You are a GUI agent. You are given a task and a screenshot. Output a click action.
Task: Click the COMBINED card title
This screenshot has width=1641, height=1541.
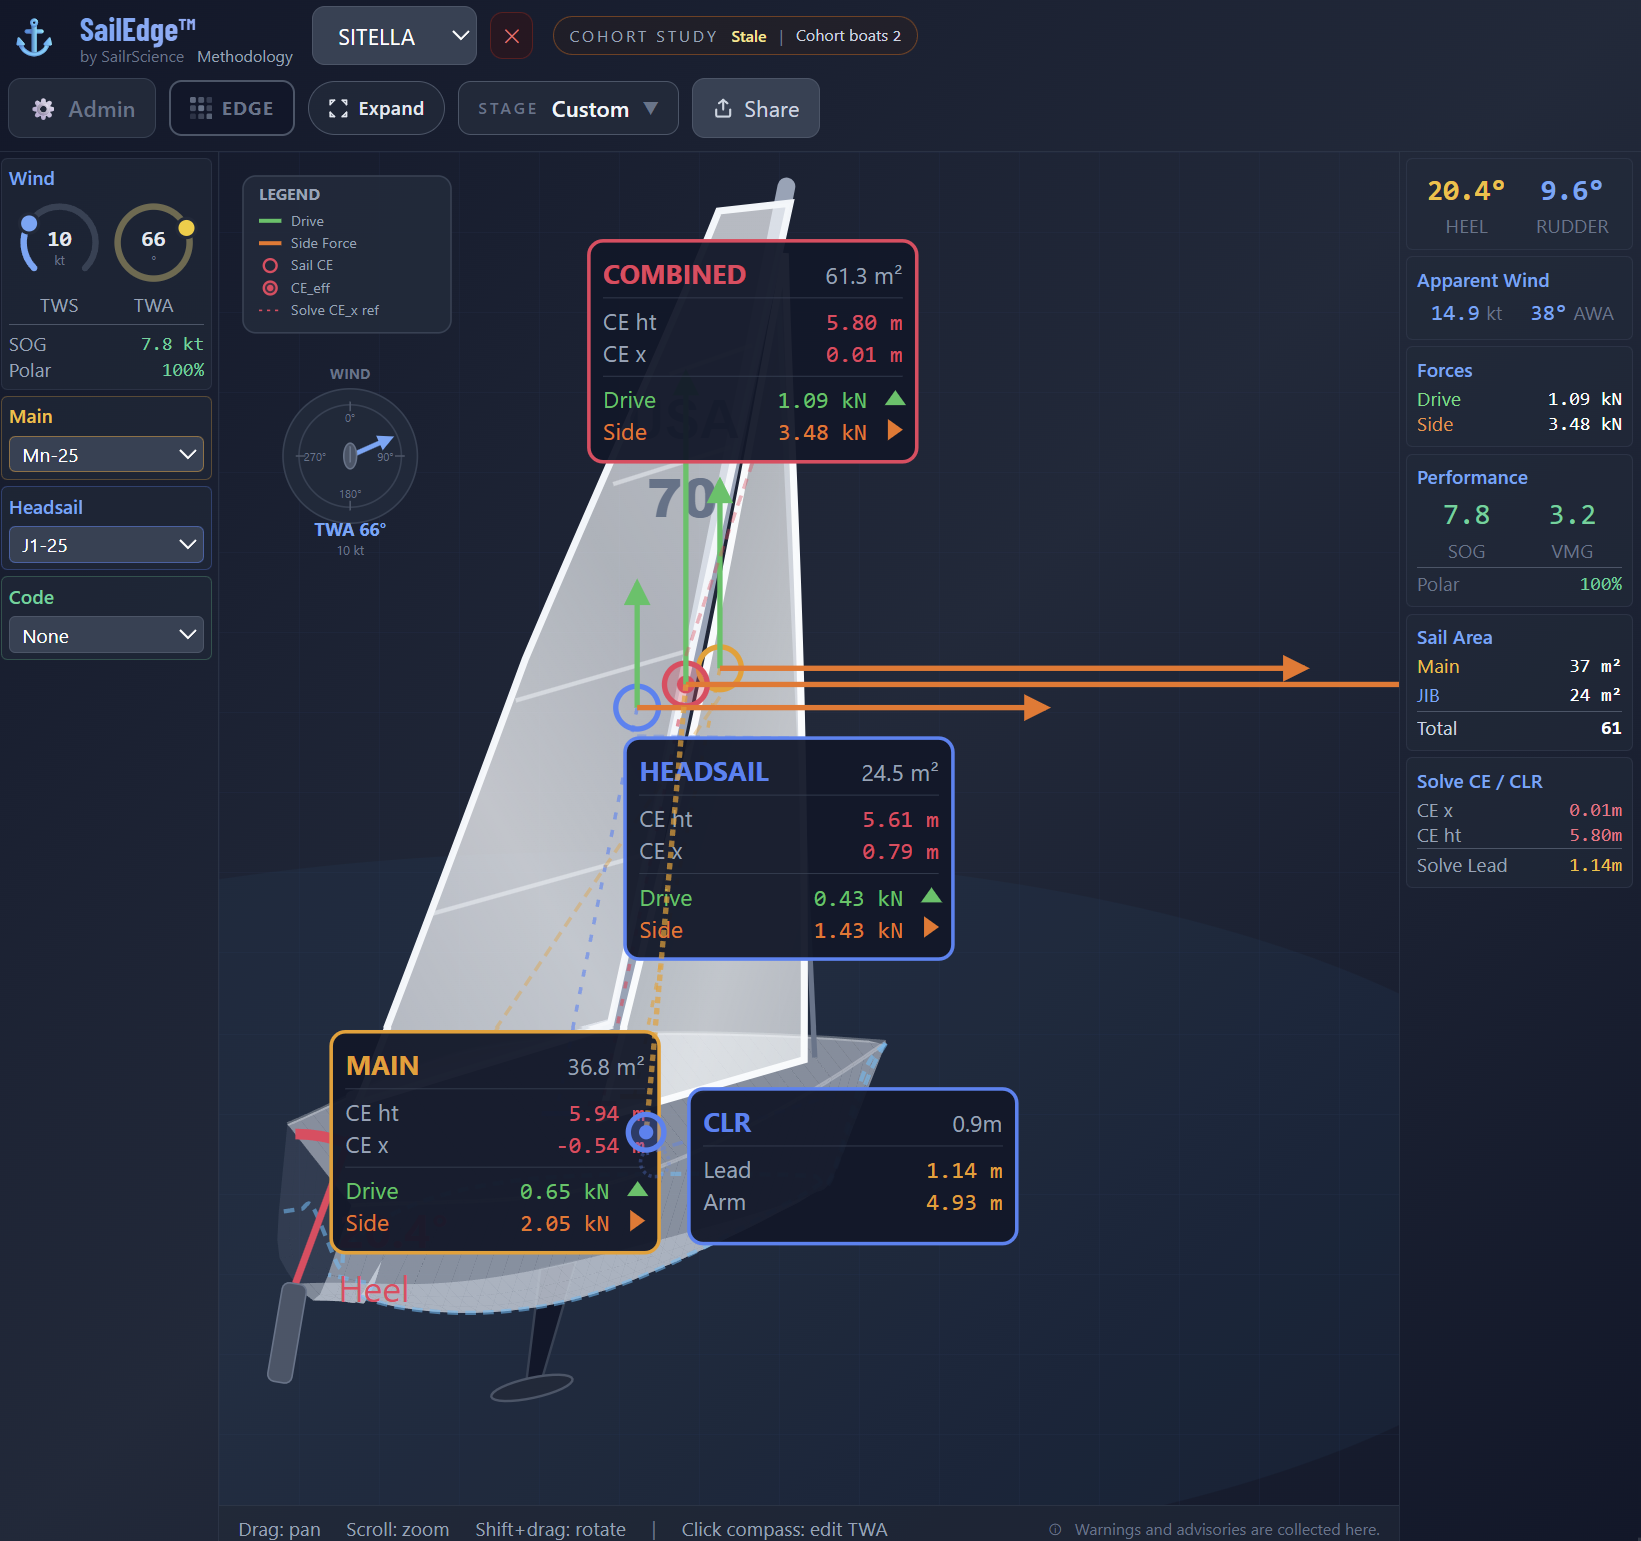point(674,275)
